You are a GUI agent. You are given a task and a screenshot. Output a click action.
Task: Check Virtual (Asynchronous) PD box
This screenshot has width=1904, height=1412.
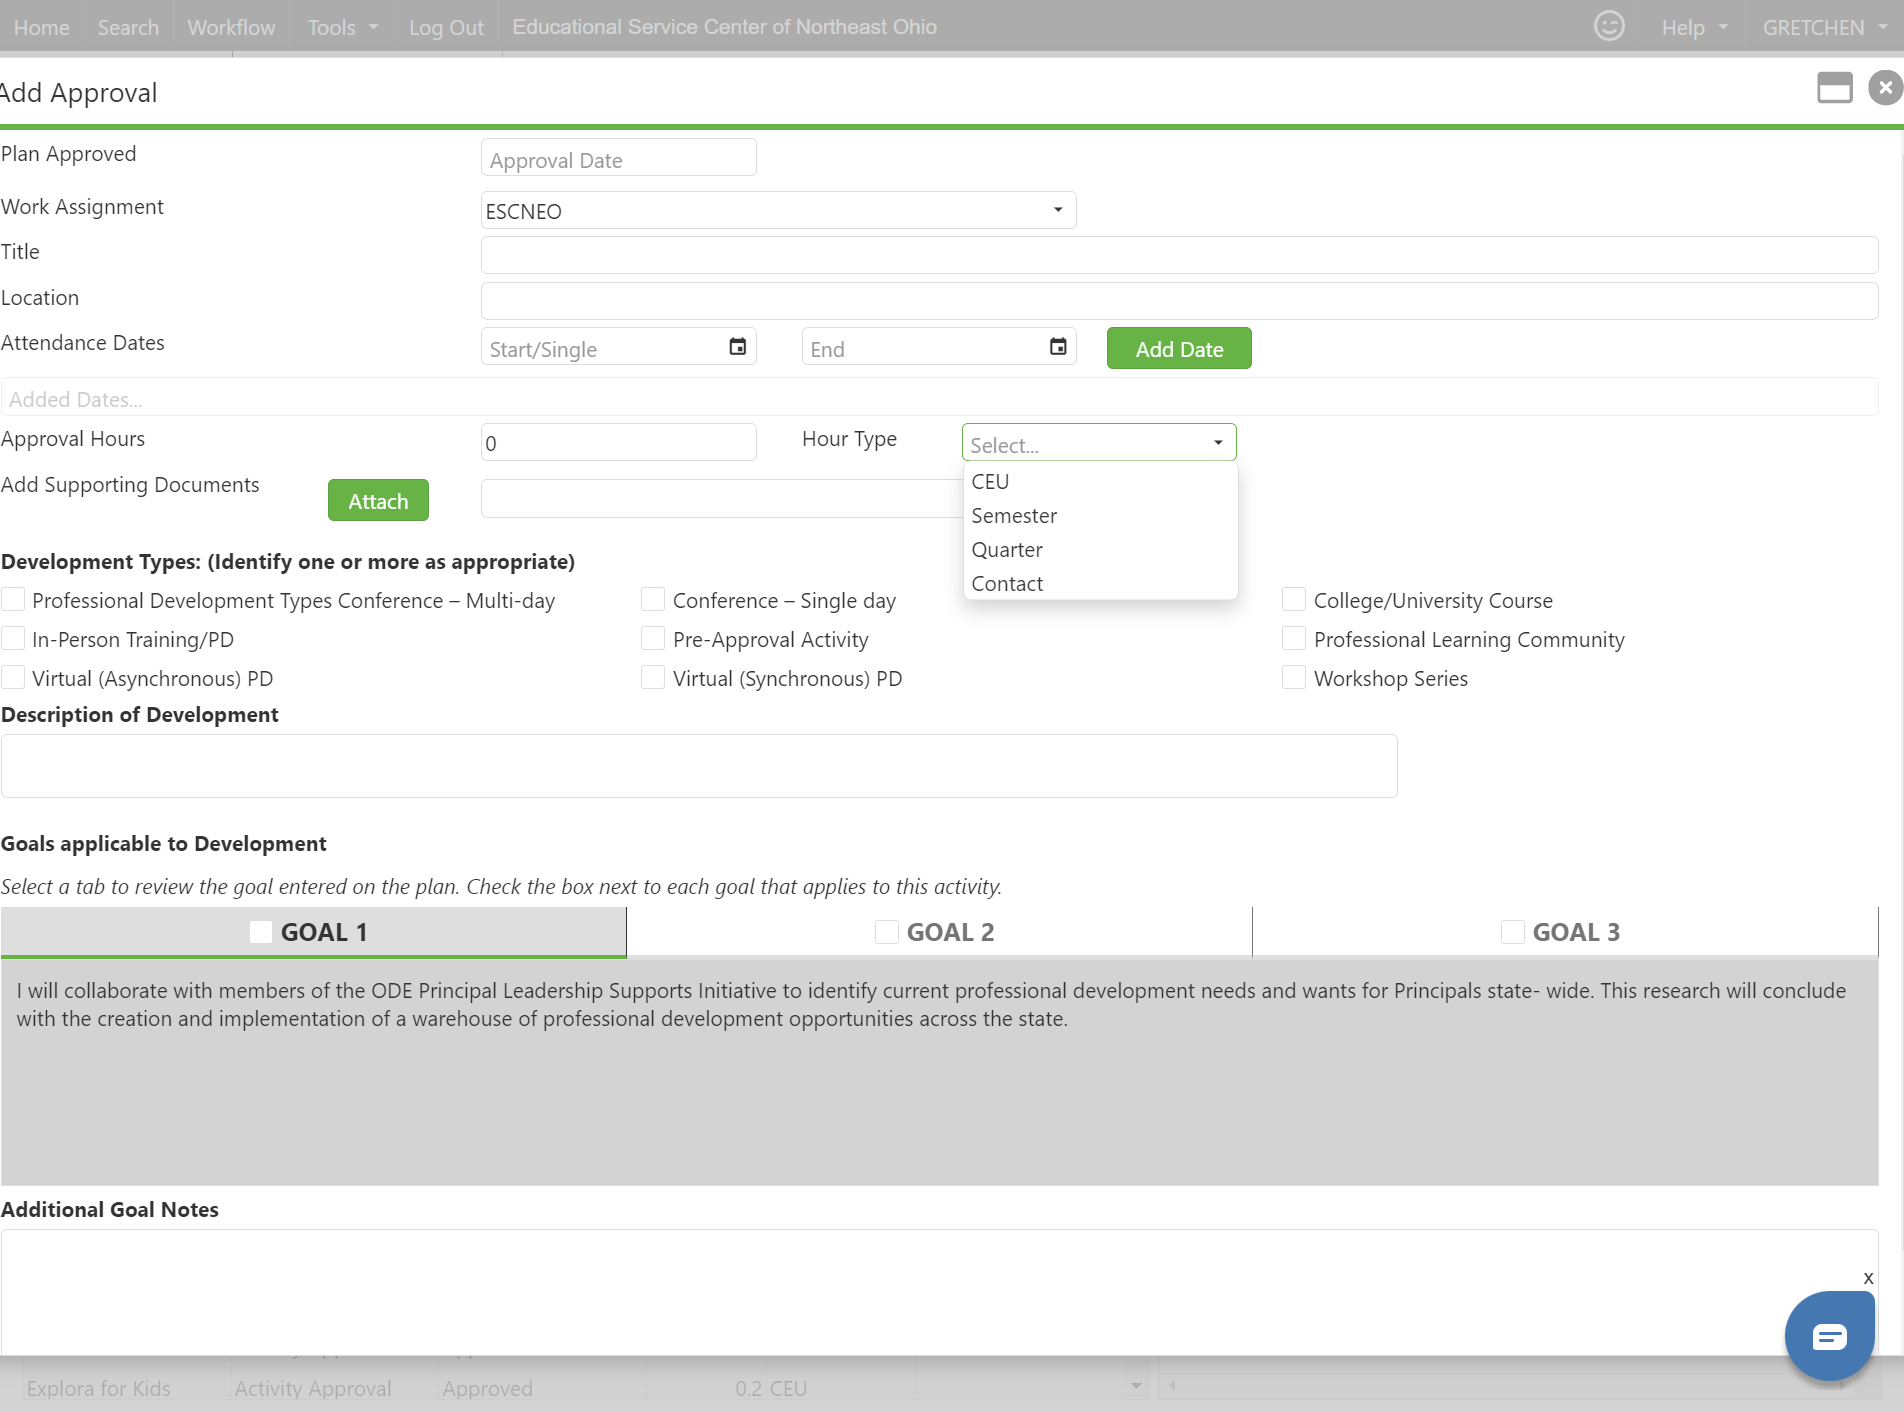click(13, 677)
